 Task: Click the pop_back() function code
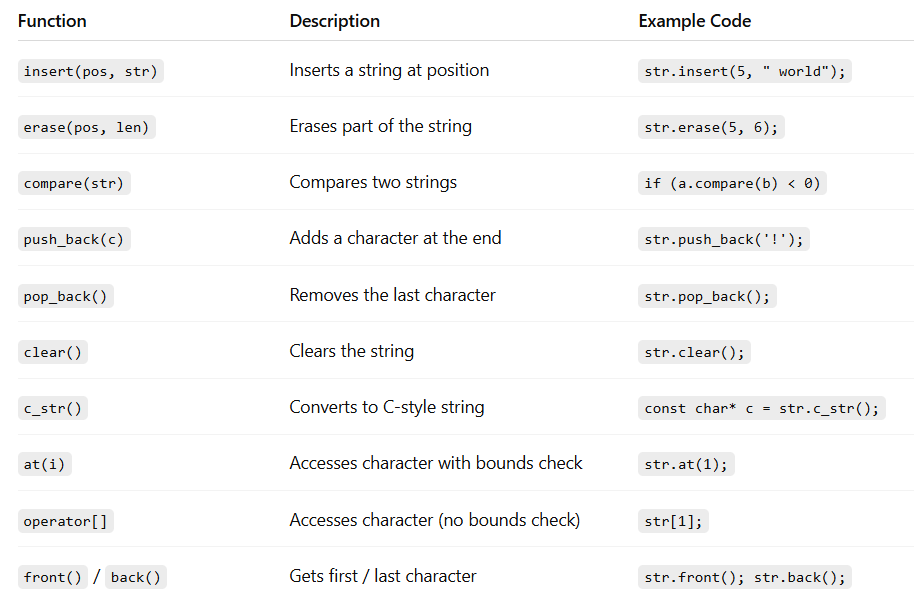point(66,296)
